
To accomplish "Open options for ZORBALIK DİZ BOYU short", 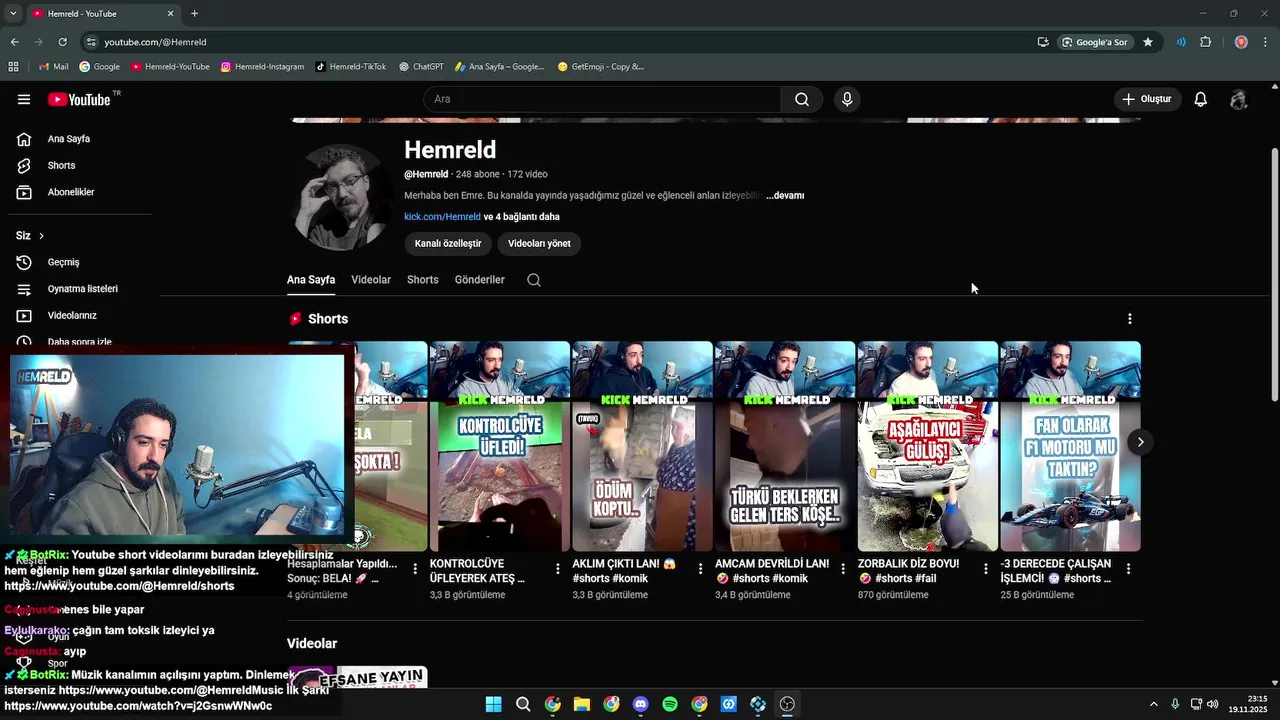I will (x=986, y=569).
